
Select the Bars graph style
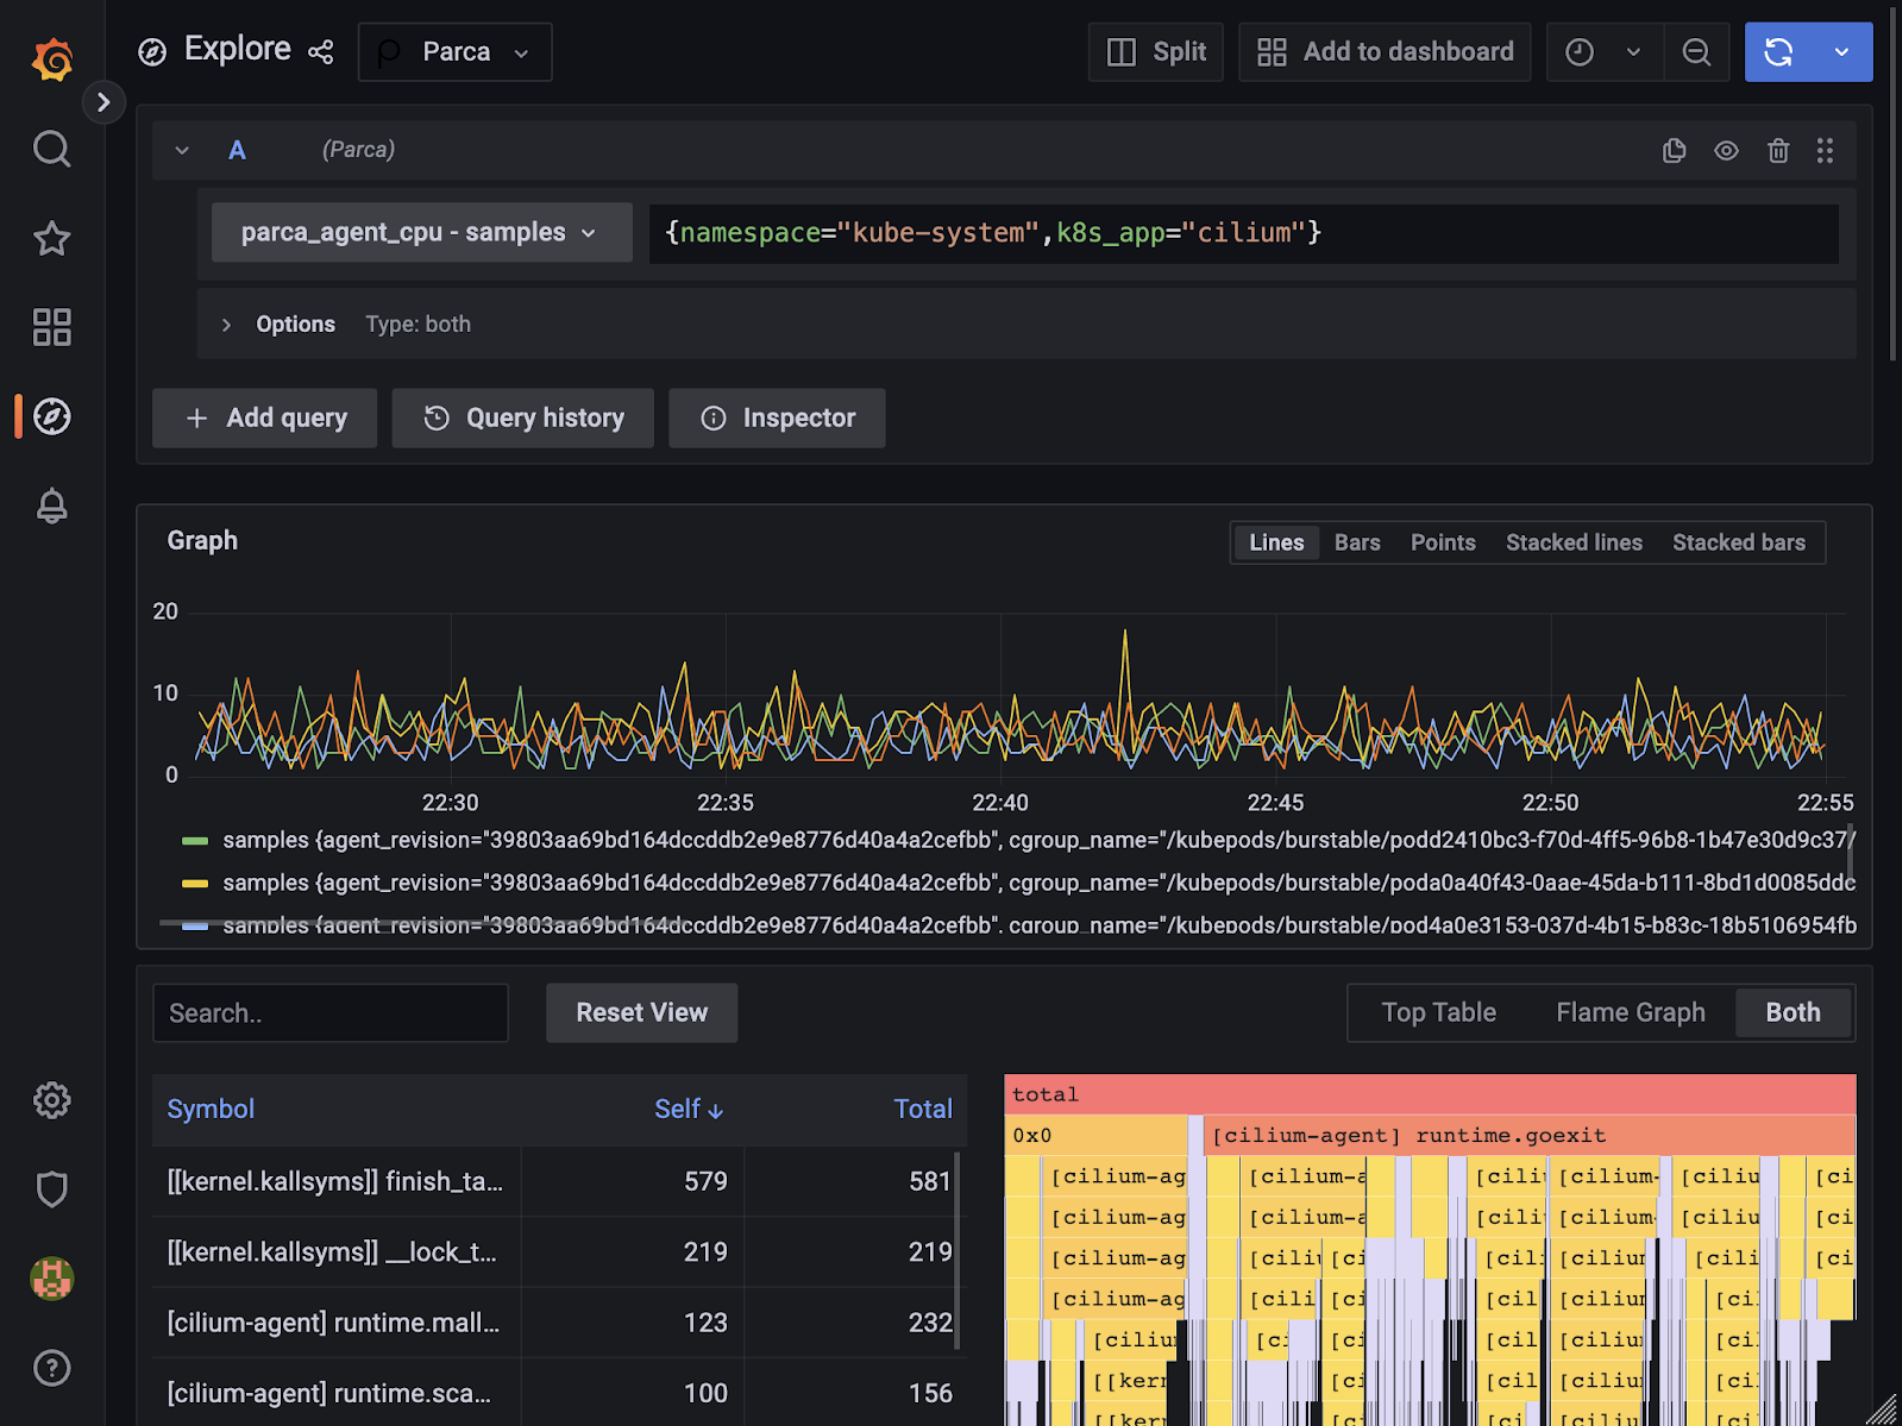tap(1357, 543)
